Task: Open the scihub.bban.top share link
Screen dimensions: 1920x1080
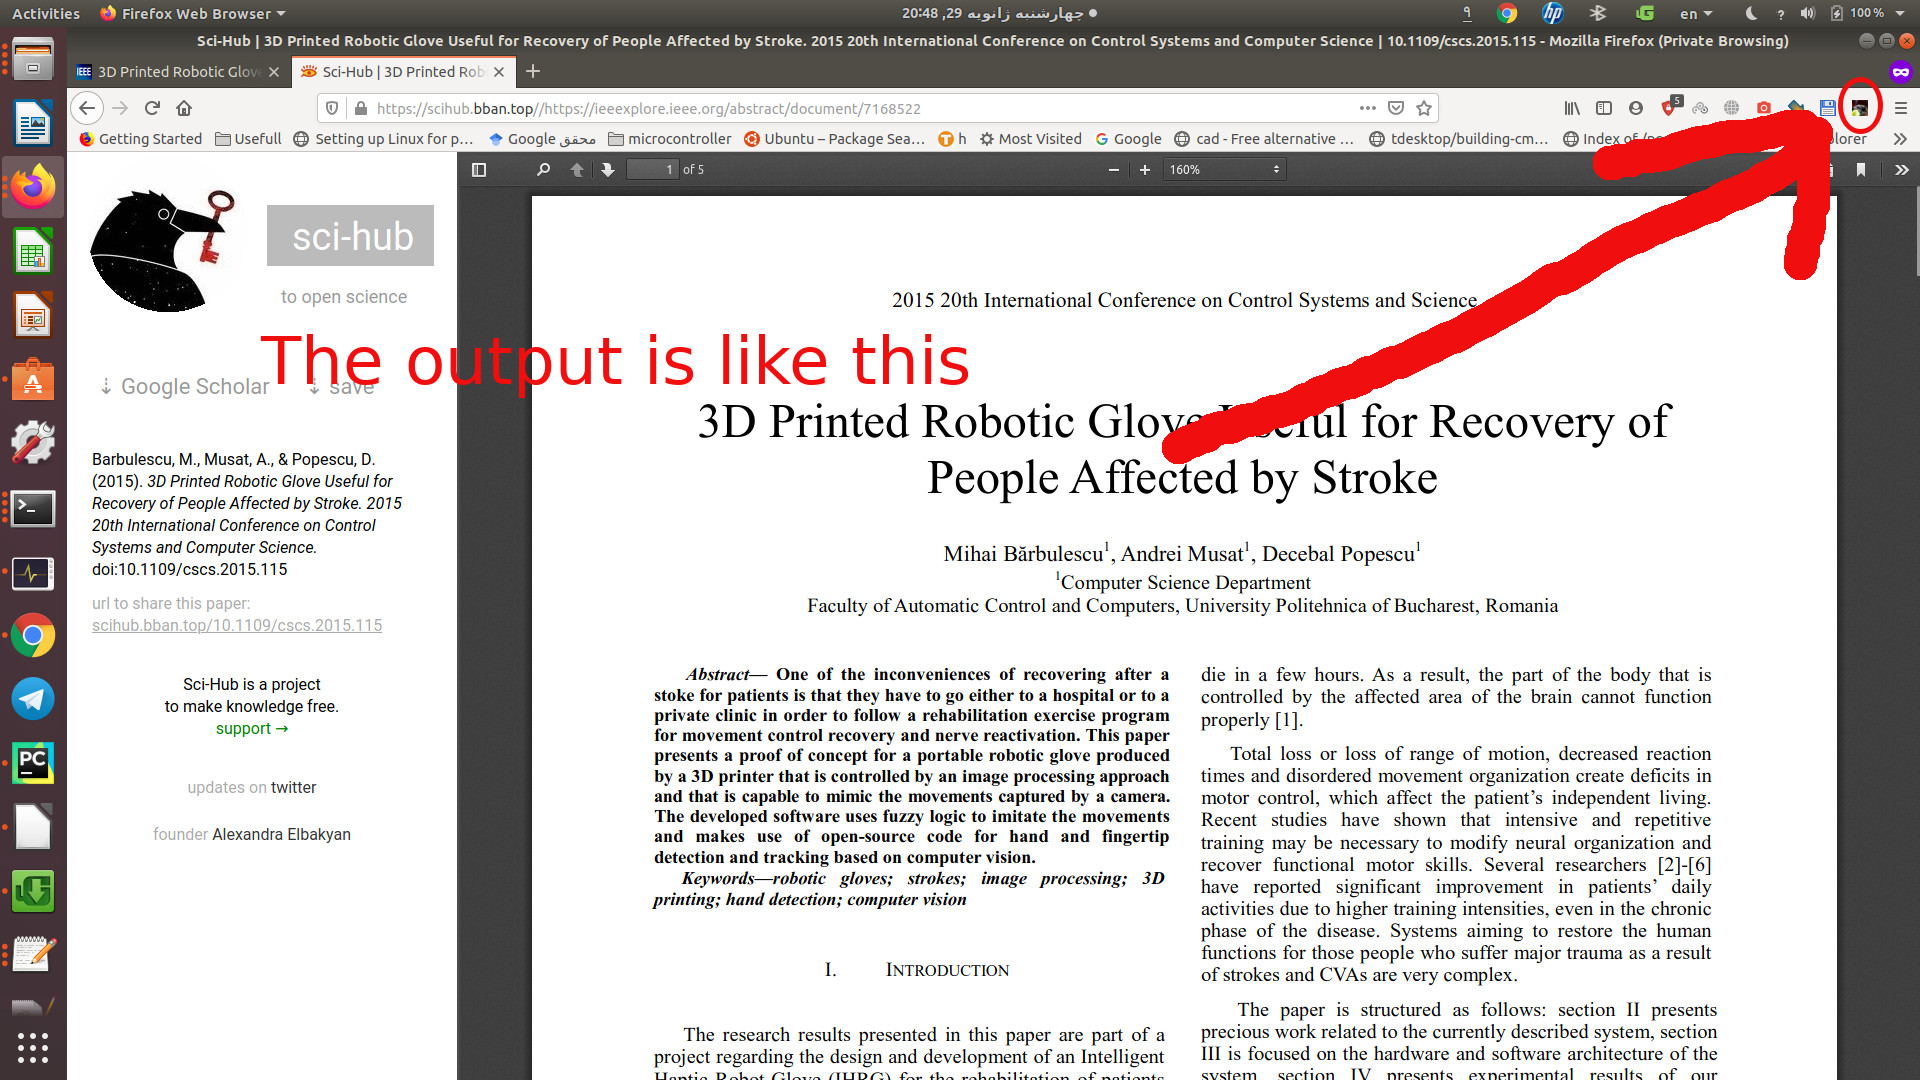Action: 237,626
